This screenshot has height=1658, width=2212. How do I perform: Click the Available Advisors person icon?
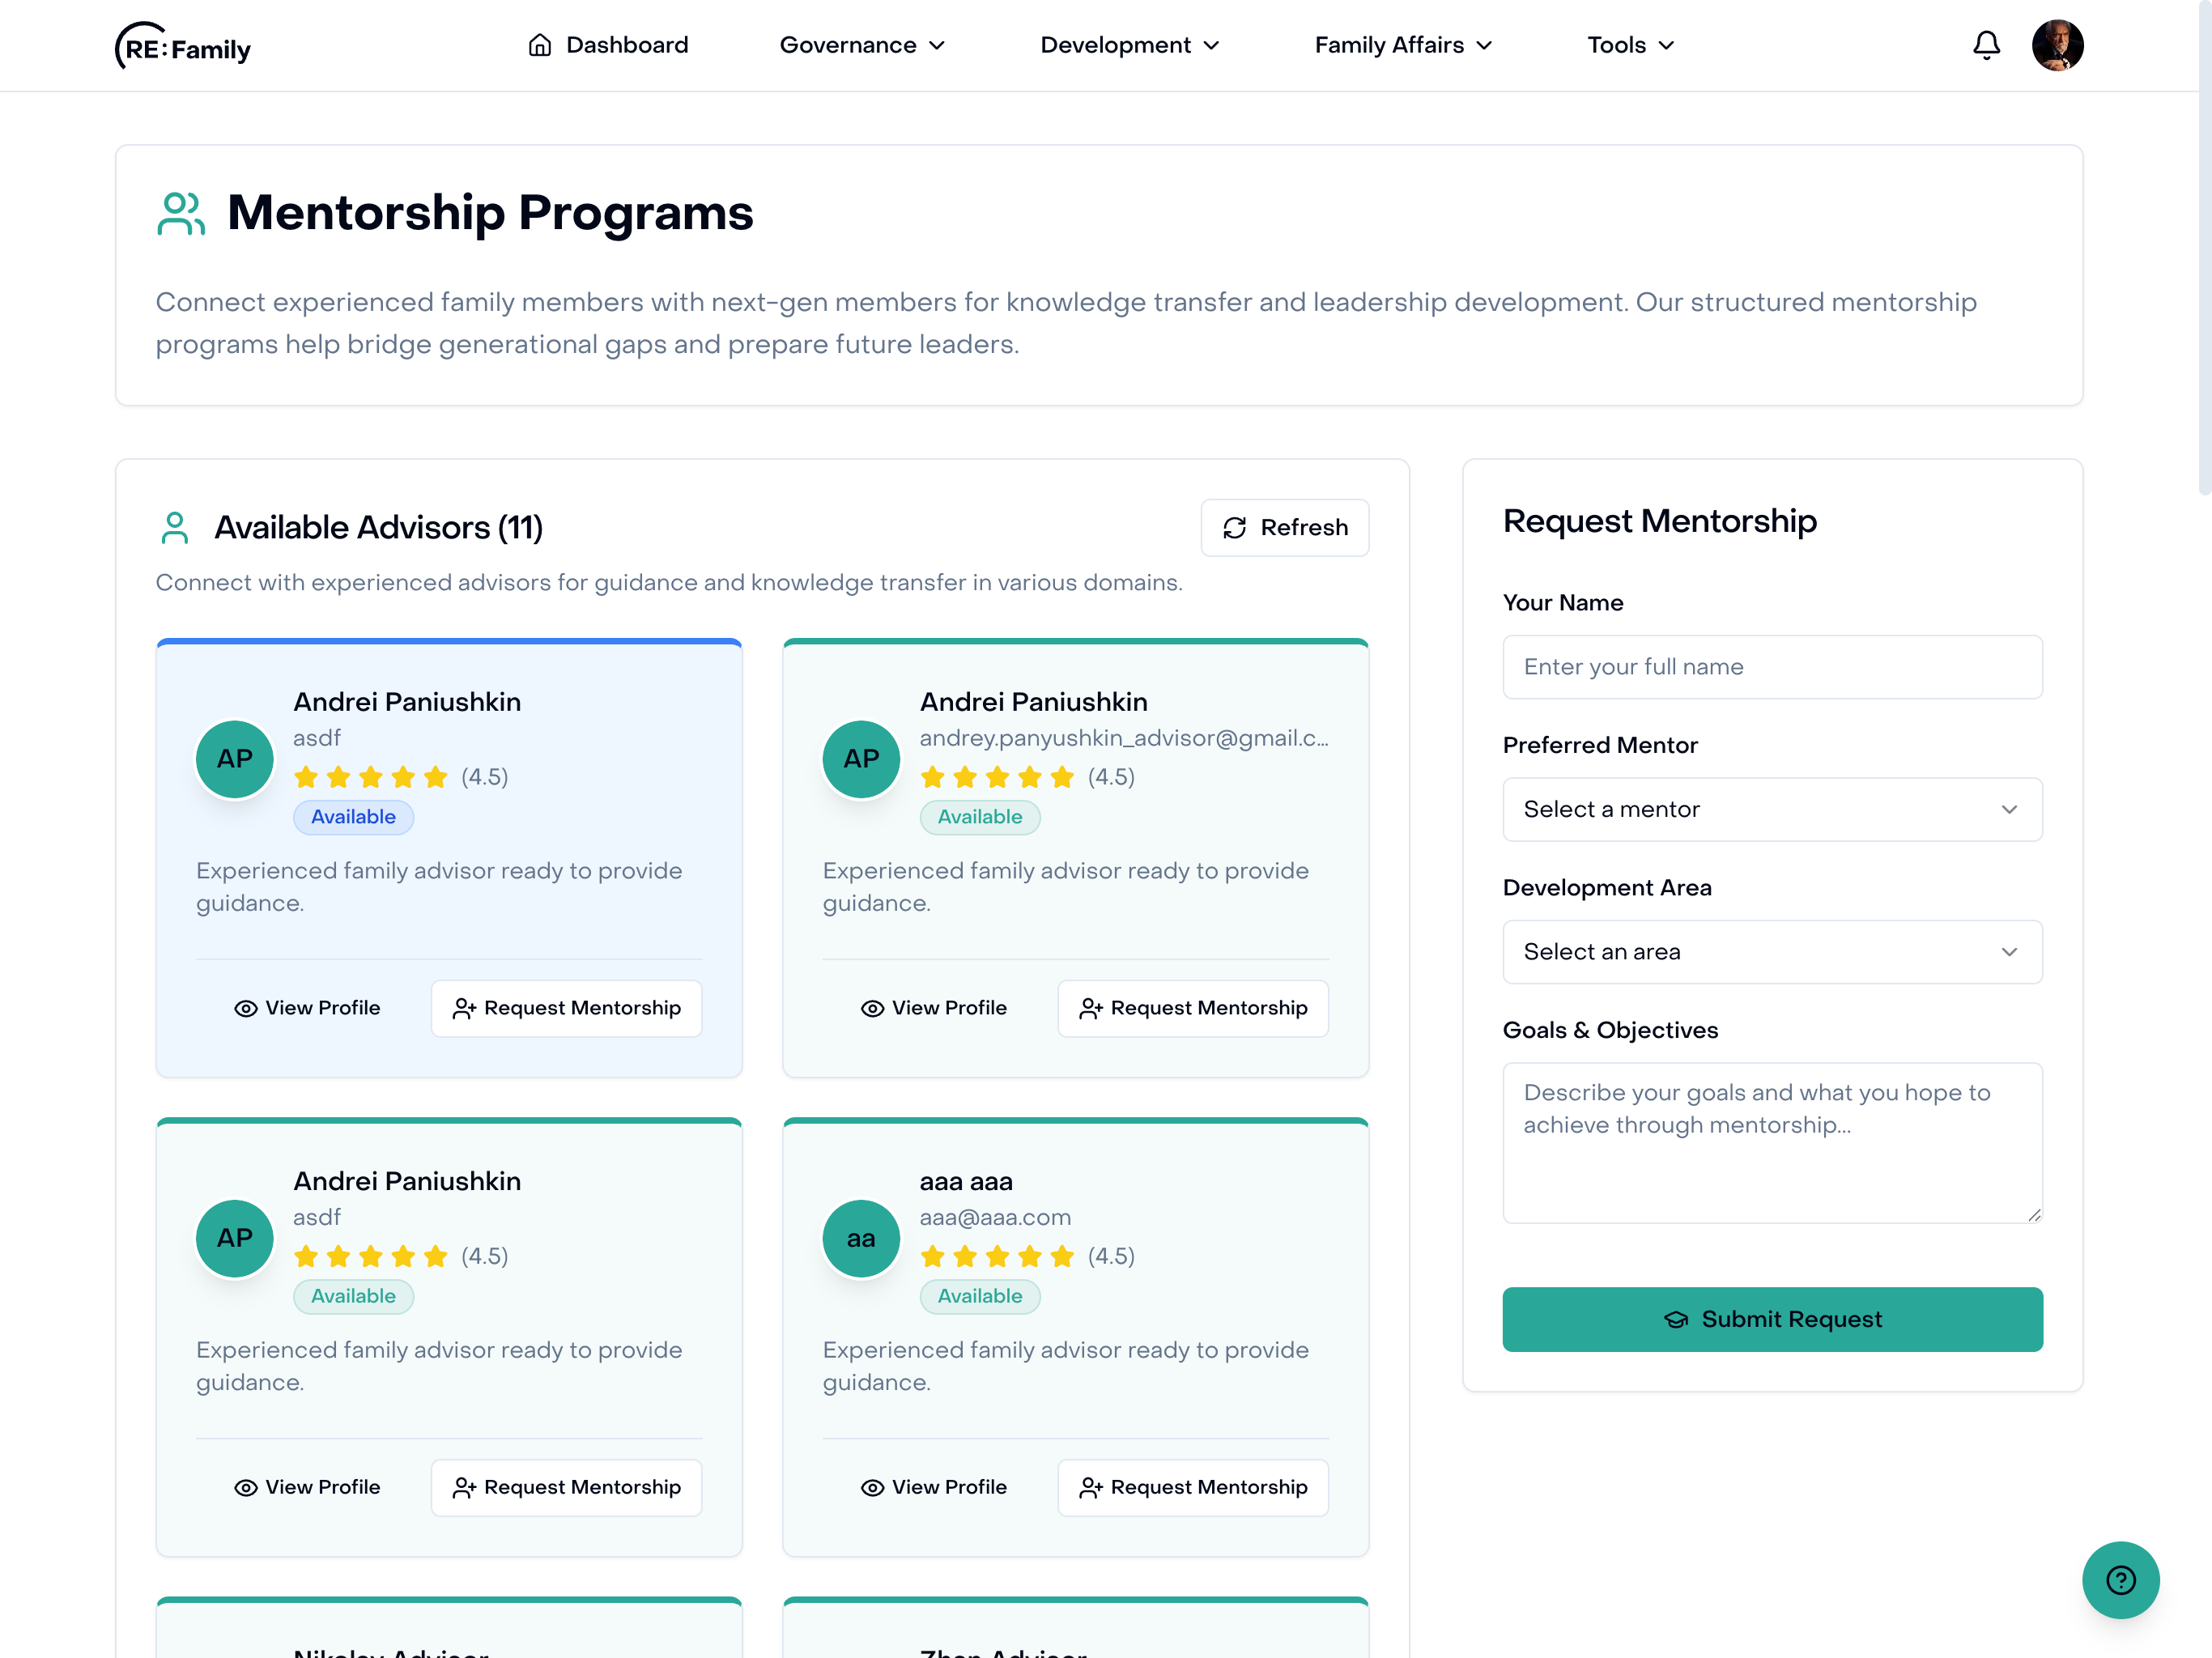coord(175,528)
